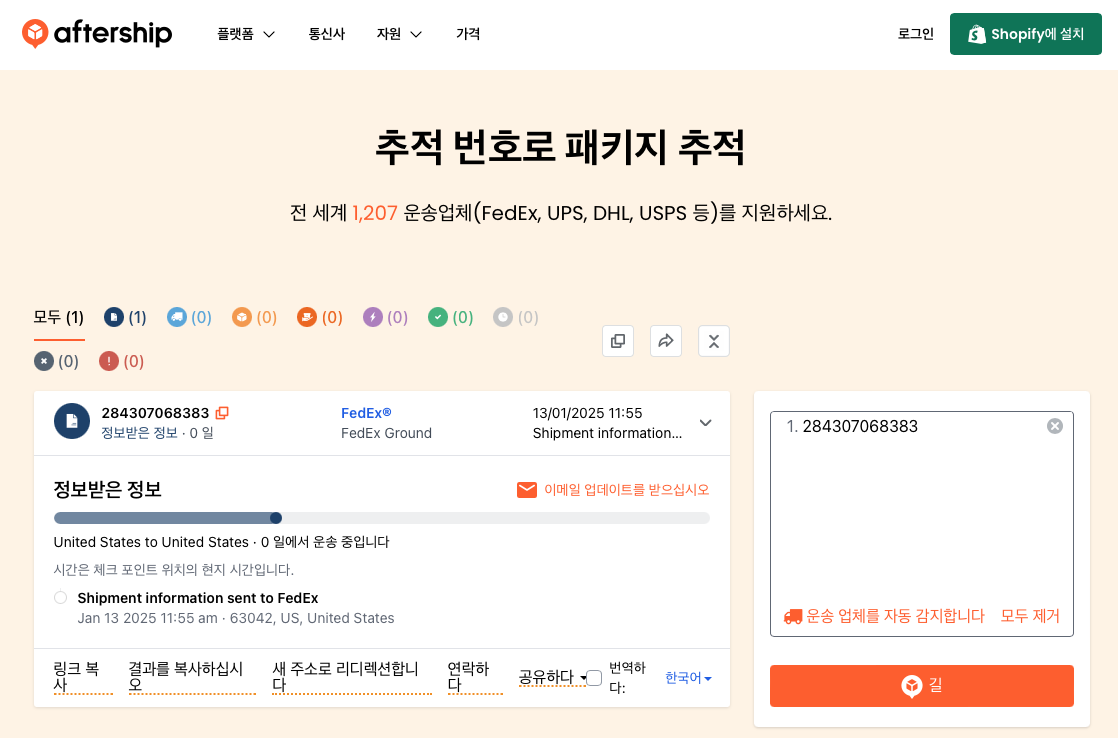This screenshot has width=1118, height=738.
Task: Filter by gray clock status (0)
Action: pyautogui.click(x=516, y=317)
